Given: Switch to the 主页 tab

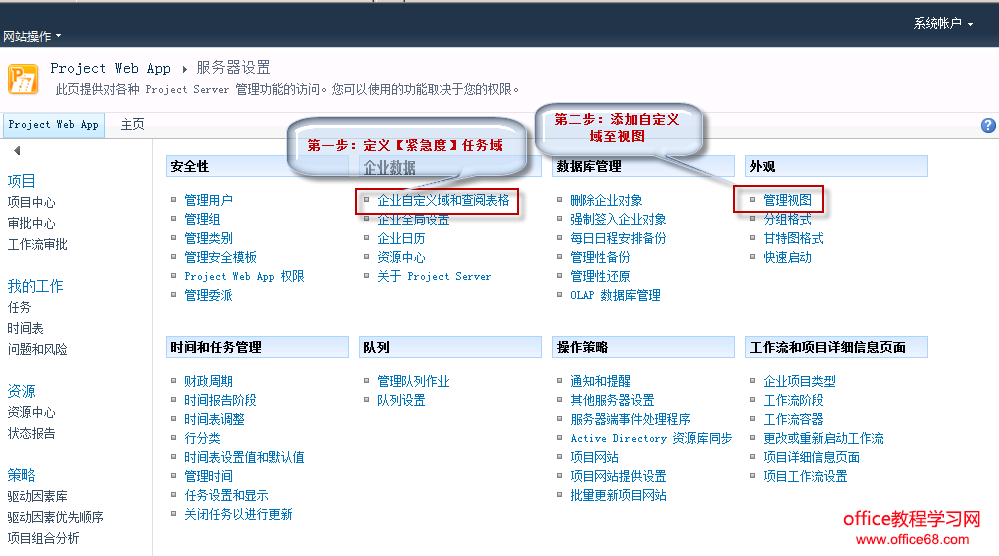Looking at the screenshot, I should coord(133,125).
